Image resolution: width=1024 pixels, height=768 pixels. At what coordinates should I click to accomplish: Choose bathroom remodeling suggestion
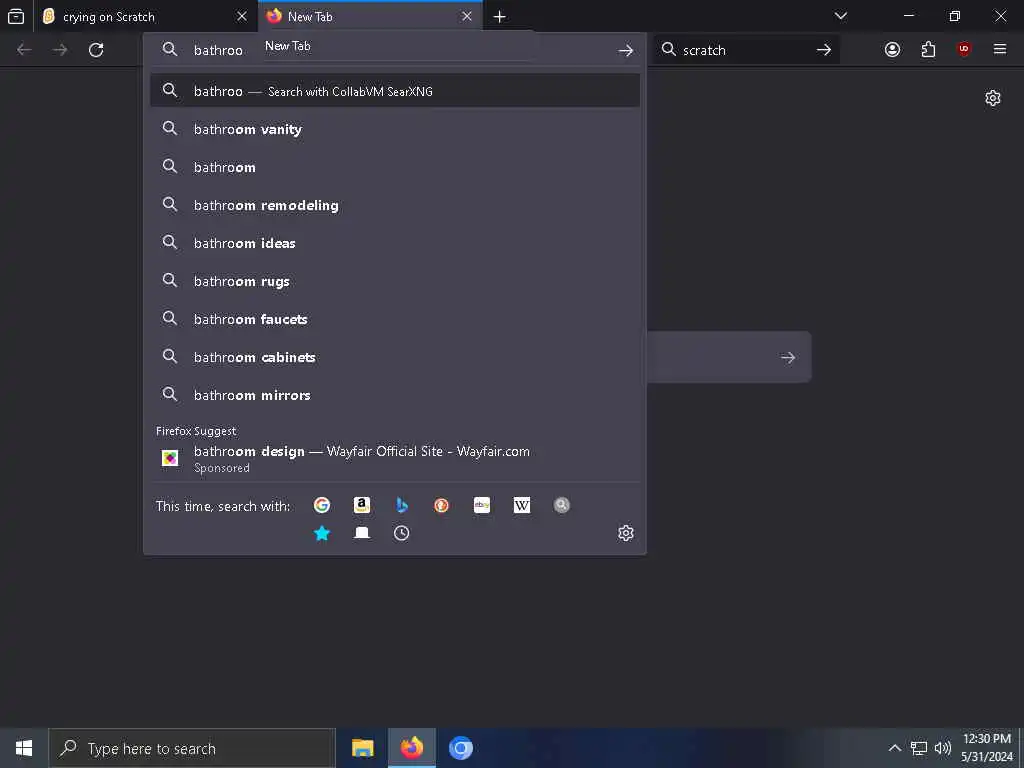click(394, 204)
